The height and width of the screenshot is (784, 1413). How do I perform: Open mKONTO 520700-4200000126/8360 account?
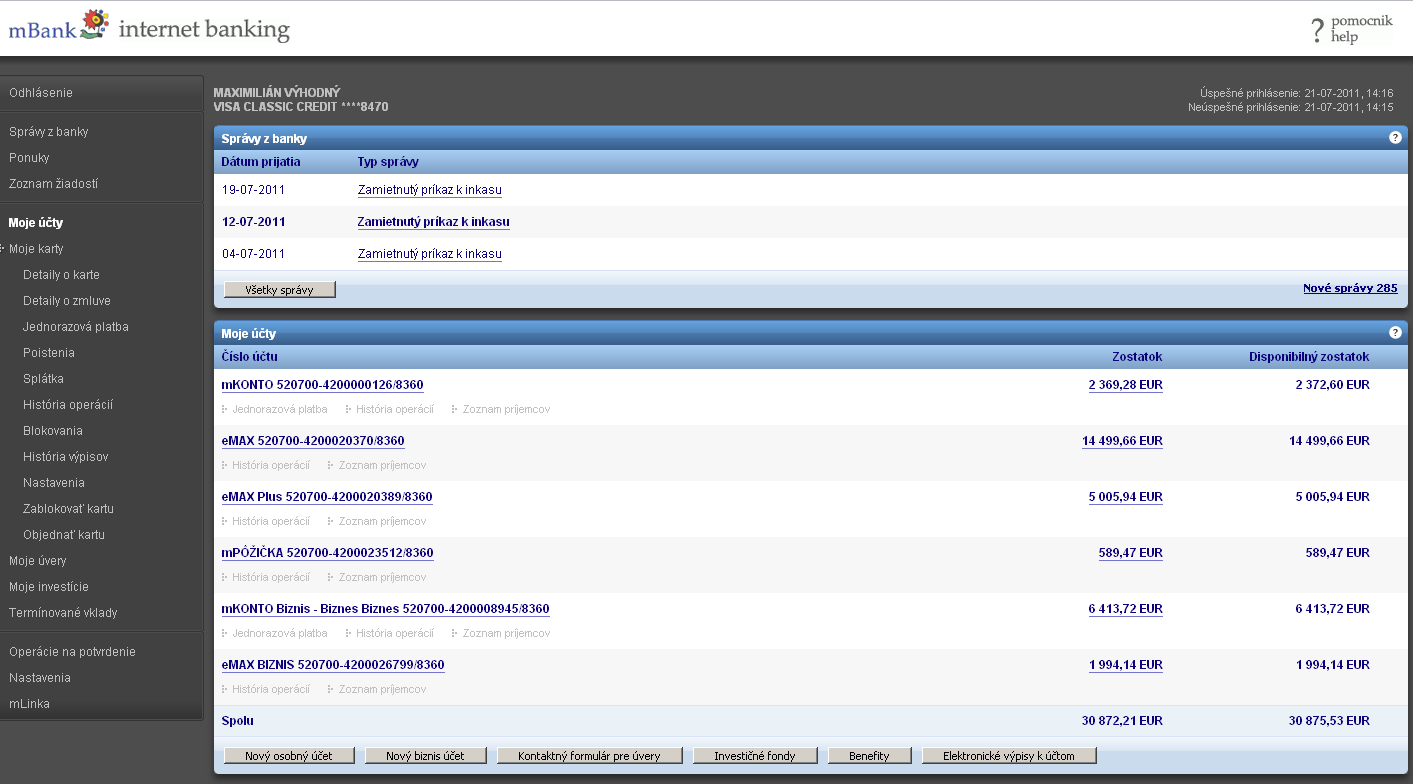click(x=324, y=385)
